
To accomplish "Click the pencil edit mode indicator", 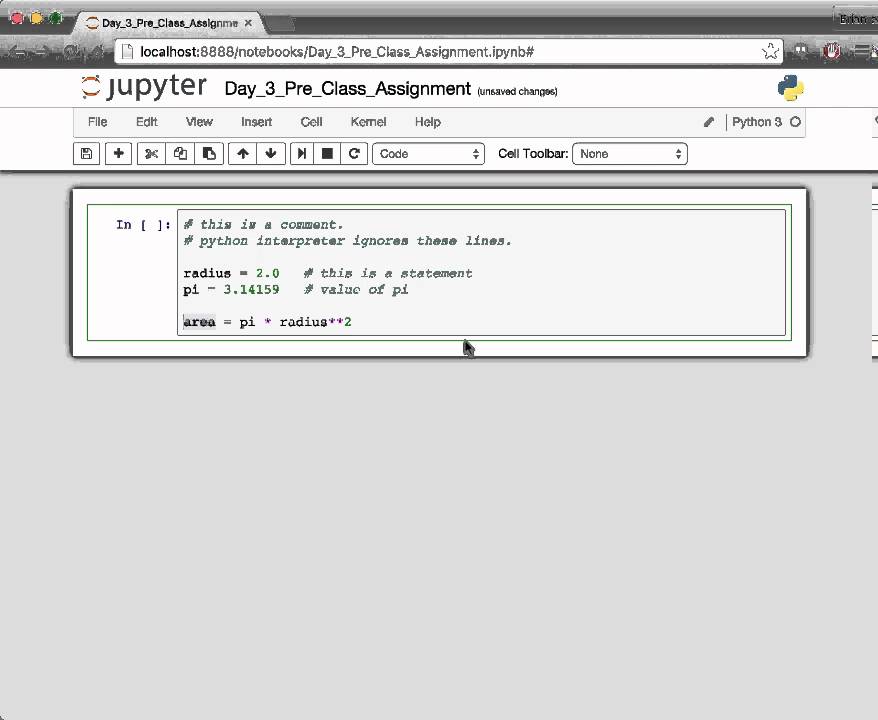I will [709, 122].
